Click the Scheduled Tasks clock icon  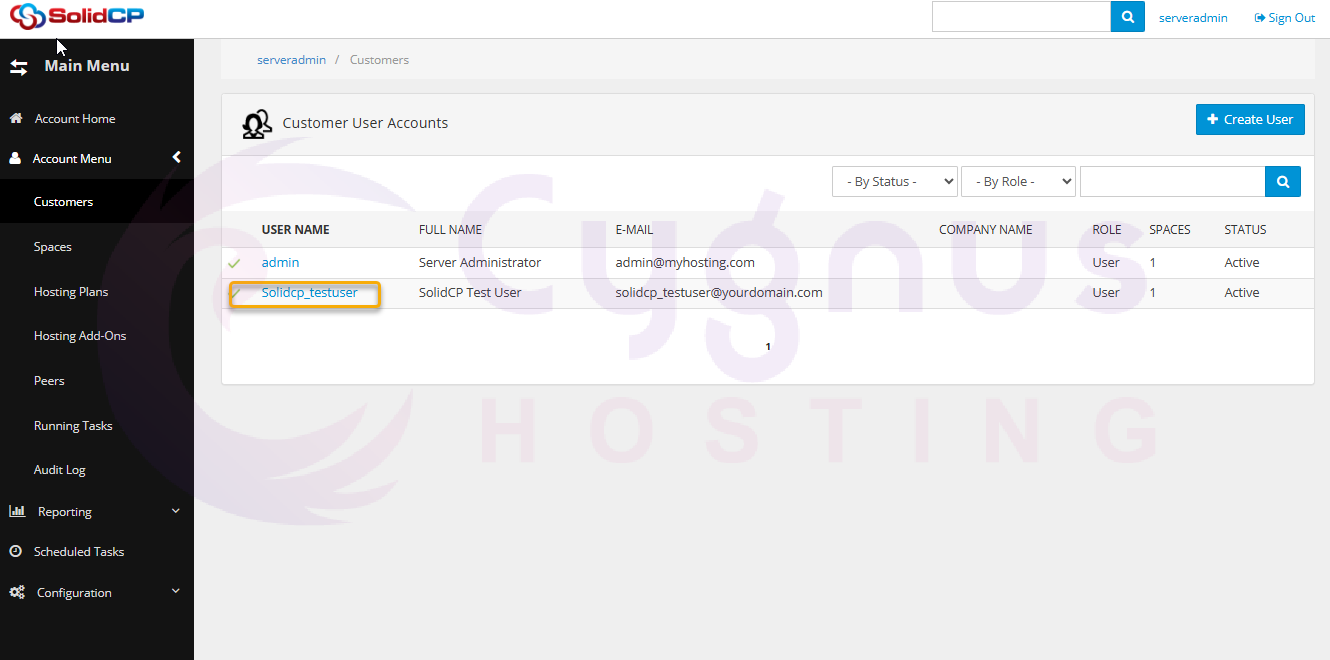[x=16, y=551]
